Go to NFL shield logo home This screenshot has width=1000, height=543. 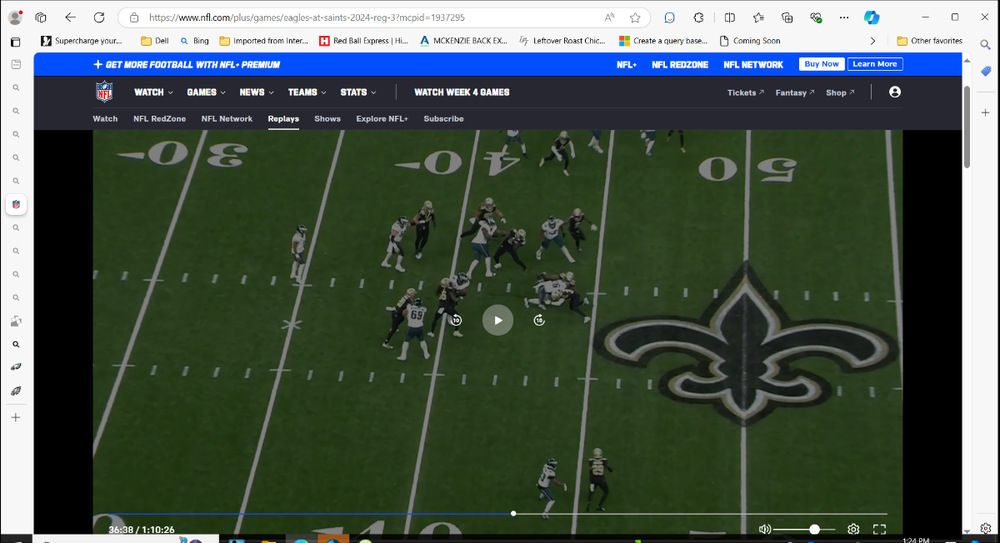(x=105, y=92)
